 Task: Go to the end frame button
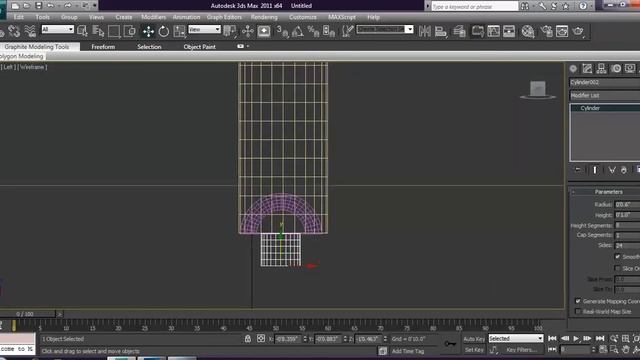(600, 338)
